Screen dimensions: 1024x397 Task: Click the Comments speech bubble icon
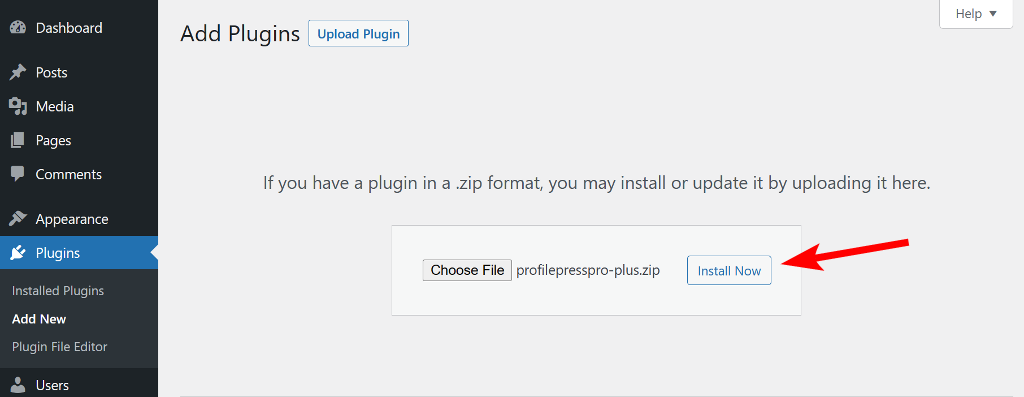pyautogui.click(x=18, y=174)
